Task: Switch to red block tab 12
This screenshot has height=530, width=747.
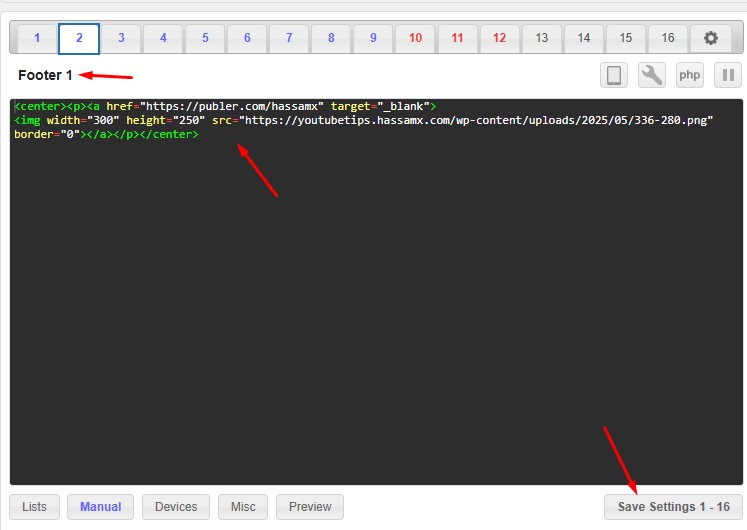Action: click(499, 38)
